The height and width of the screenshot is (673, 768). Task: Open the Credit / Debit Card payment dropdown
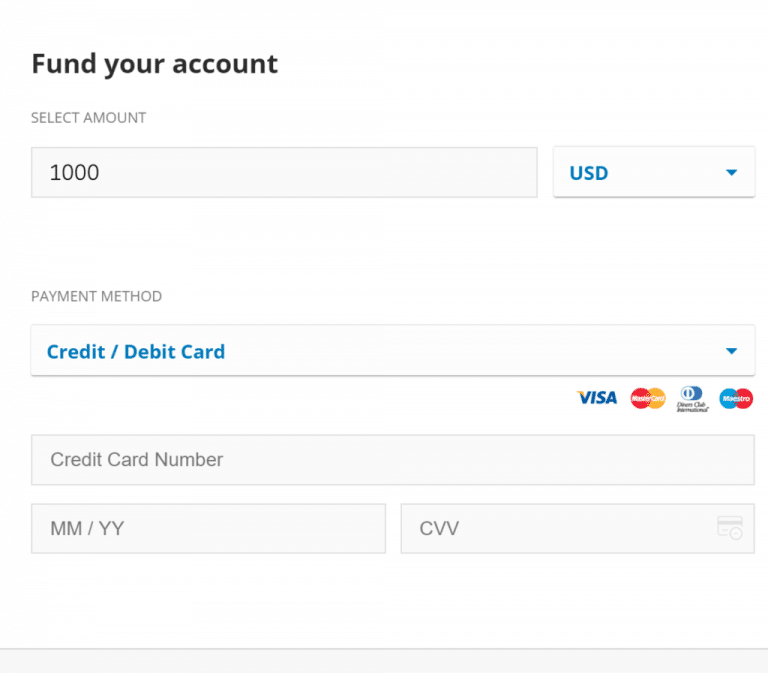pyautogui.click(x=393, y=350)
